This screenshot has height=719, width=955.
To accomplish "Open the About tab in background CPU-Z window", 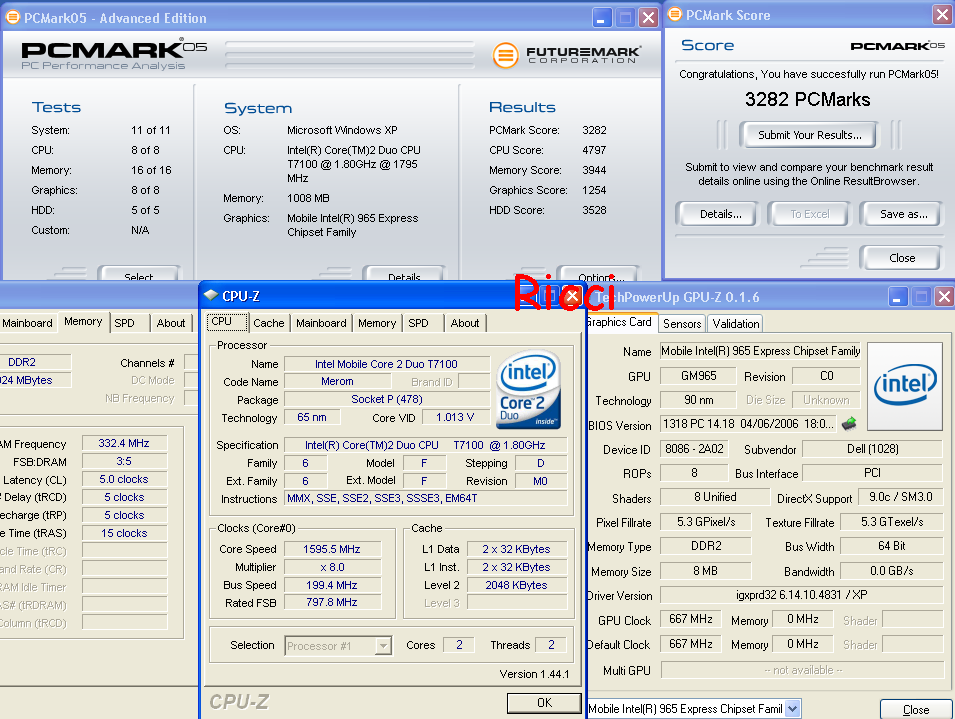I will tap(171, 323).
